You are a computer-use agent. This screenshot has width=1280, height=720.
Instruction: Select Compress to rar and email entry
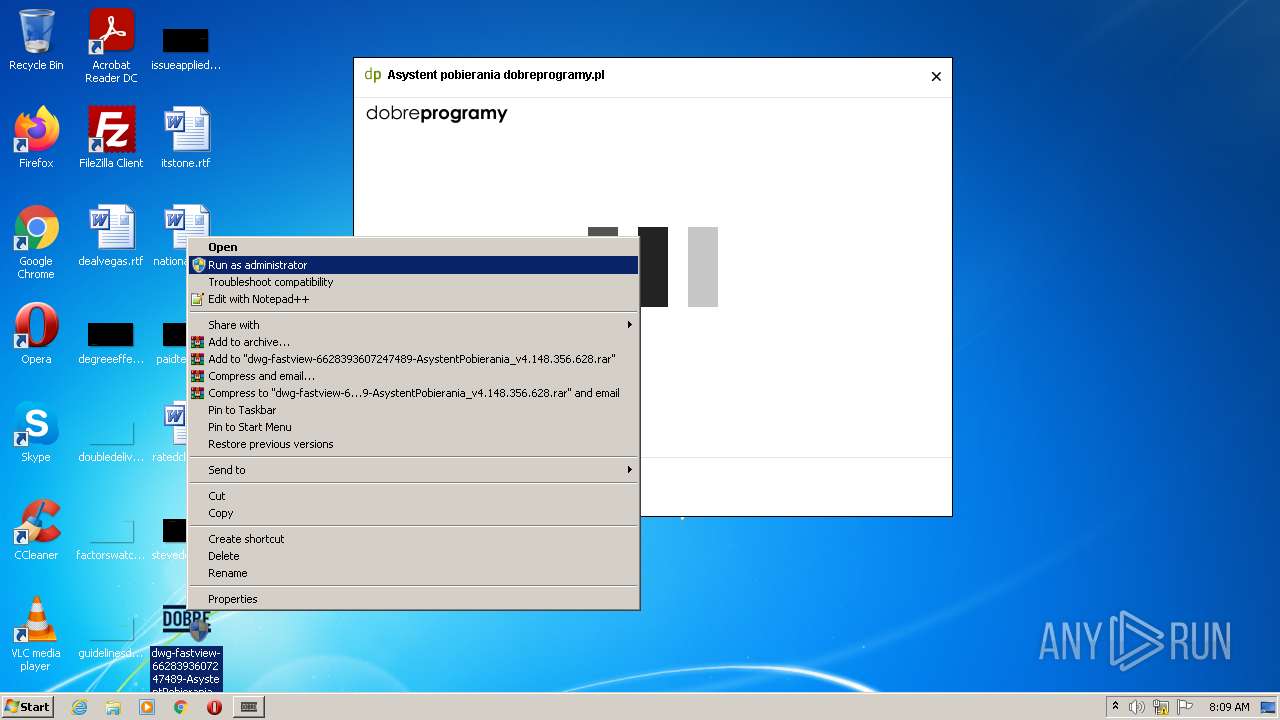pyautogui.click(x=414, y=393)
